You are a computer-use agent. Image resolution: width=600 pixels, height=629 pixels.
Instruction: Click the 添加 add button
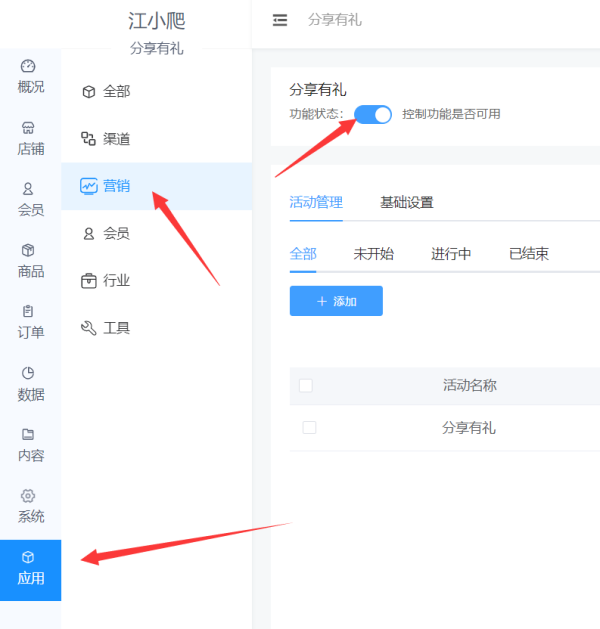336,301
